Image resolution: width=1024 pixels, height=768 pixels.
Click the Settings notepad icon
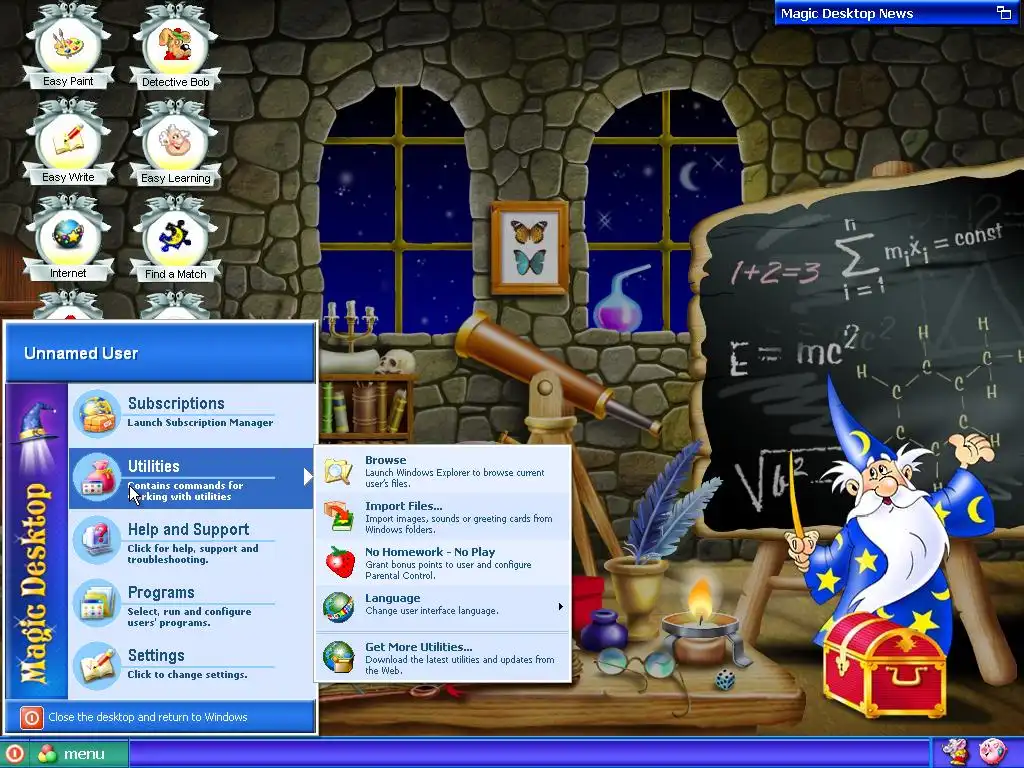(97, 666)
